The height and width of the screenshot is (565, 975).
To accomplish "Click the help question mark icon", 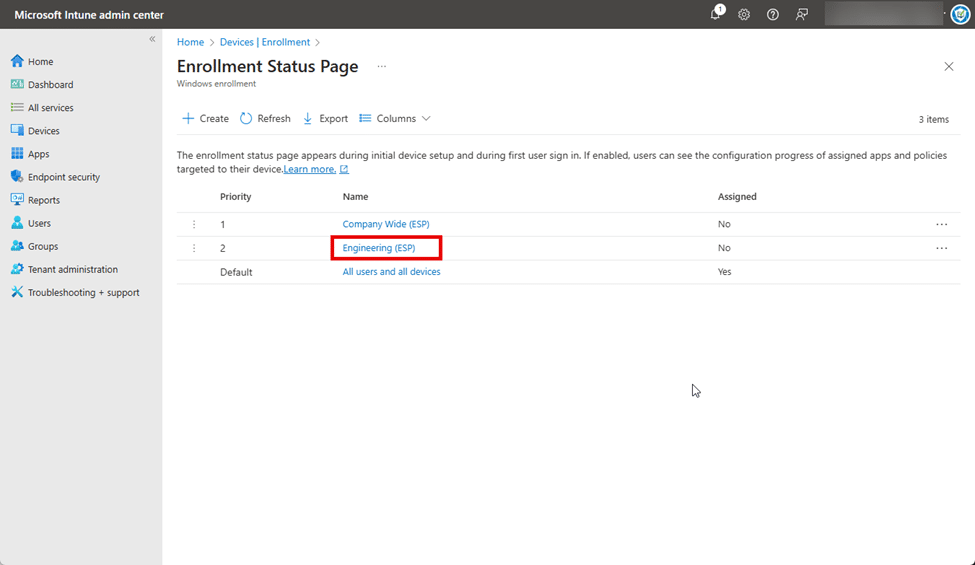I will point(773,15).
